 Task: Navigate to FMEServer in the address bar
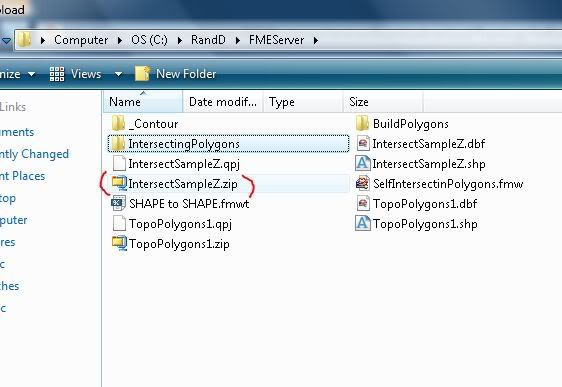coord(277,40)
